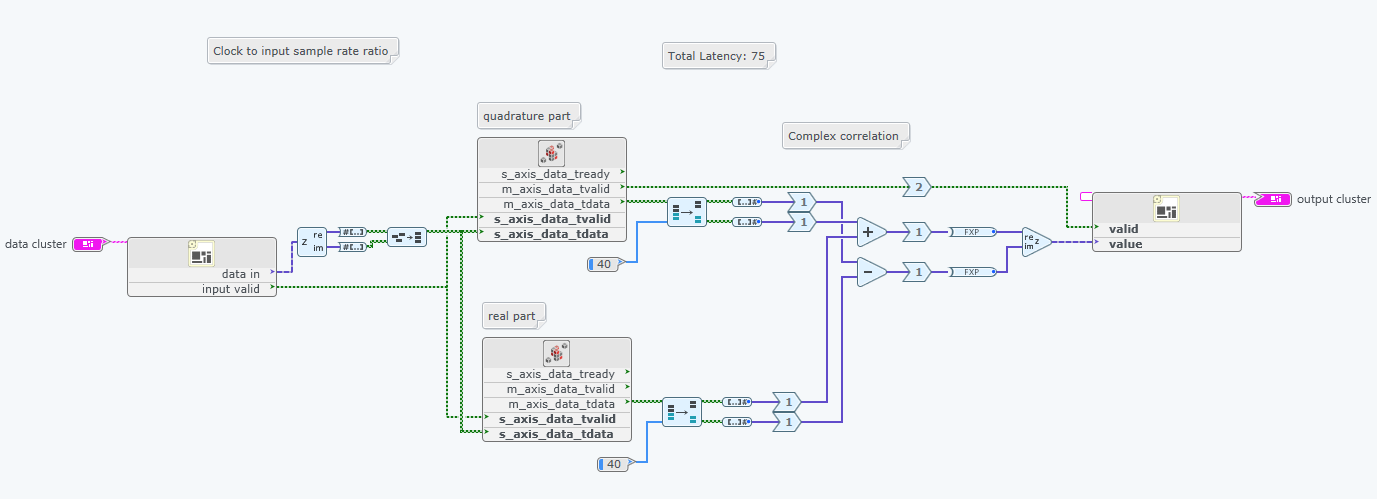Click the output cluster terminal icon
1377x499 pixels.
pos(1272,199)
